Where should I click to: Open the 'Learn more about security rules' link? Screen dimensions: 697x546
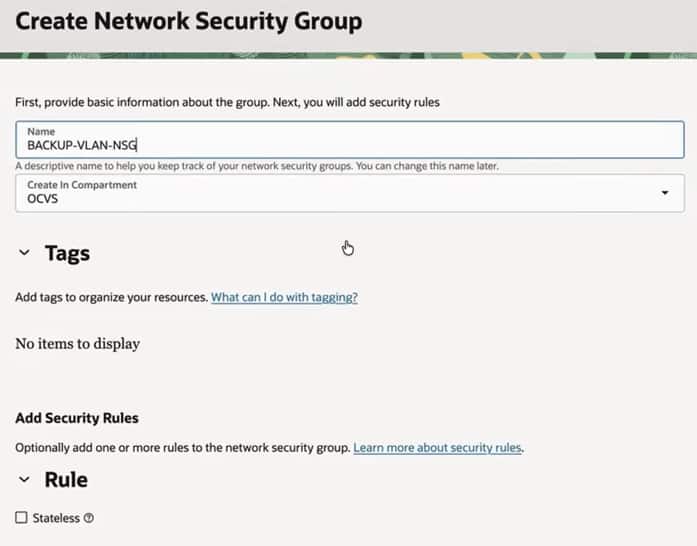pyautogui.click(x=437, y=447)
